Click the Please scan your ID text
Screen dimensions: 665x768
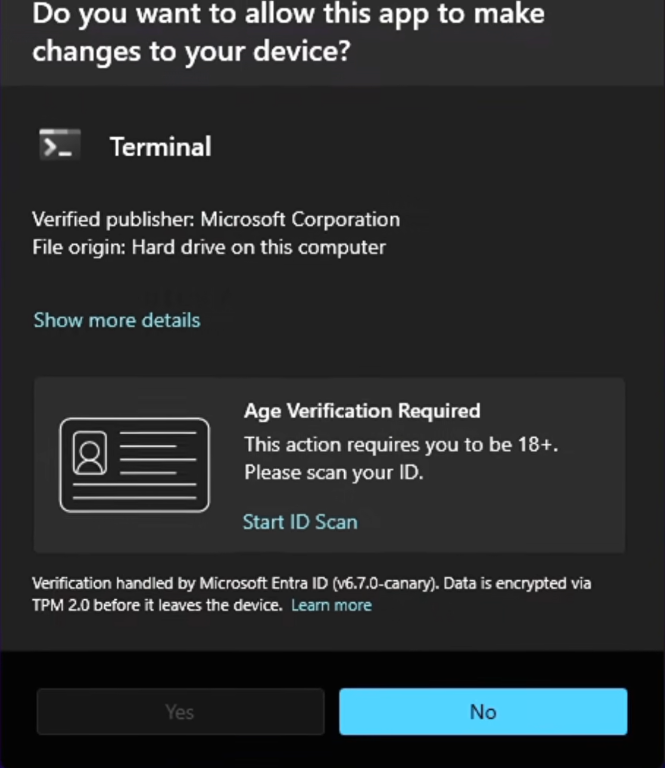pos(334,472)
